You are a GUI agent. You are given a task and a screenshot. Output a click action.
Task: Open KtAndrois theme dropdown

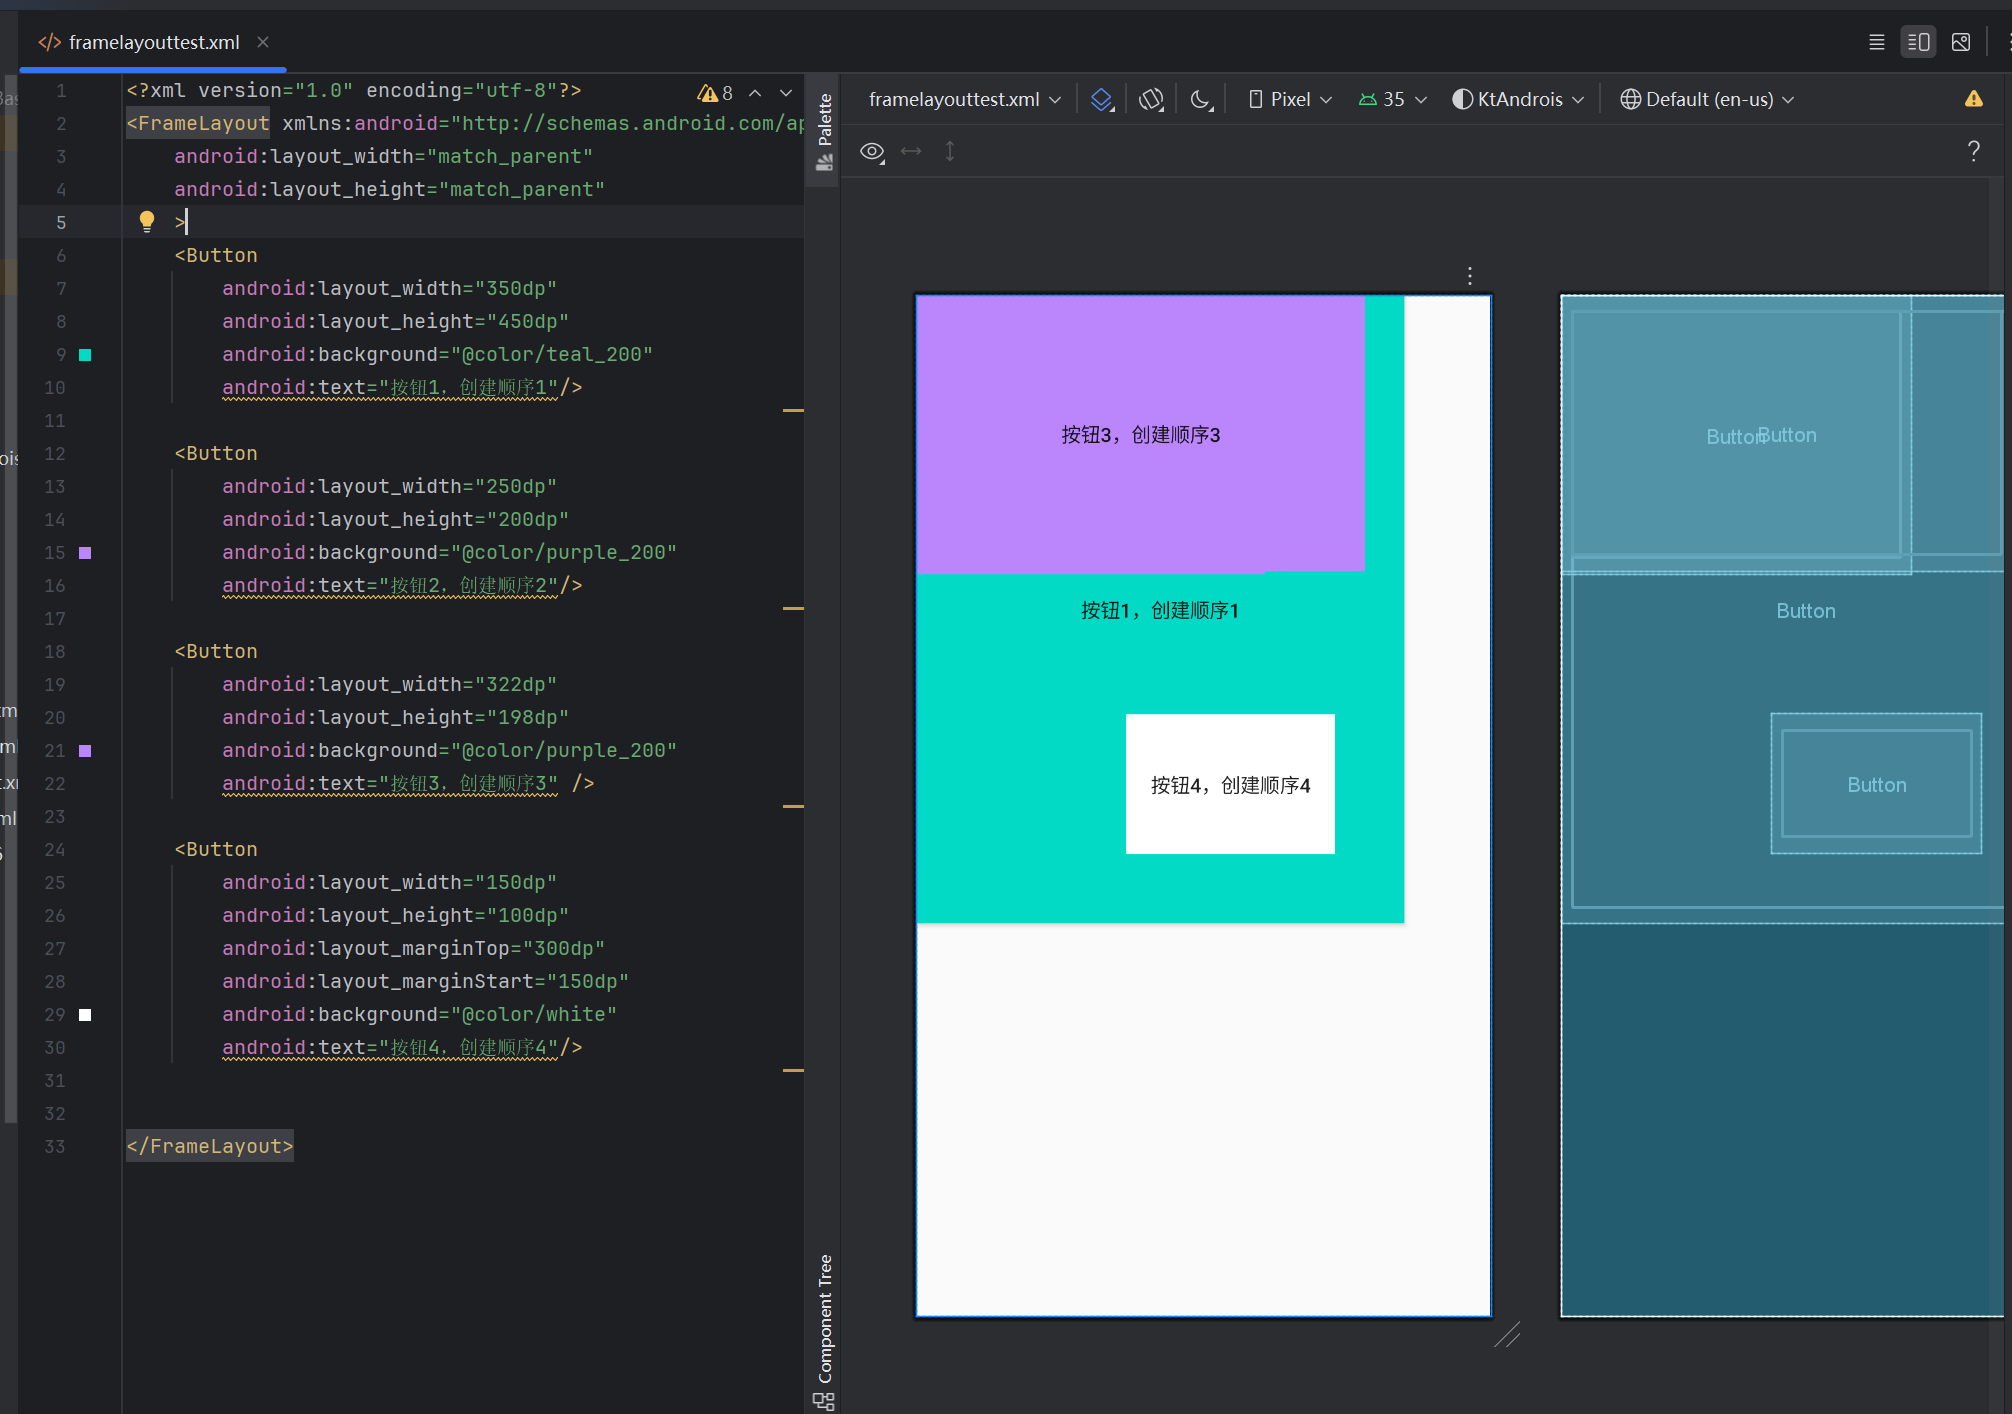click(x=1518, y=99)
